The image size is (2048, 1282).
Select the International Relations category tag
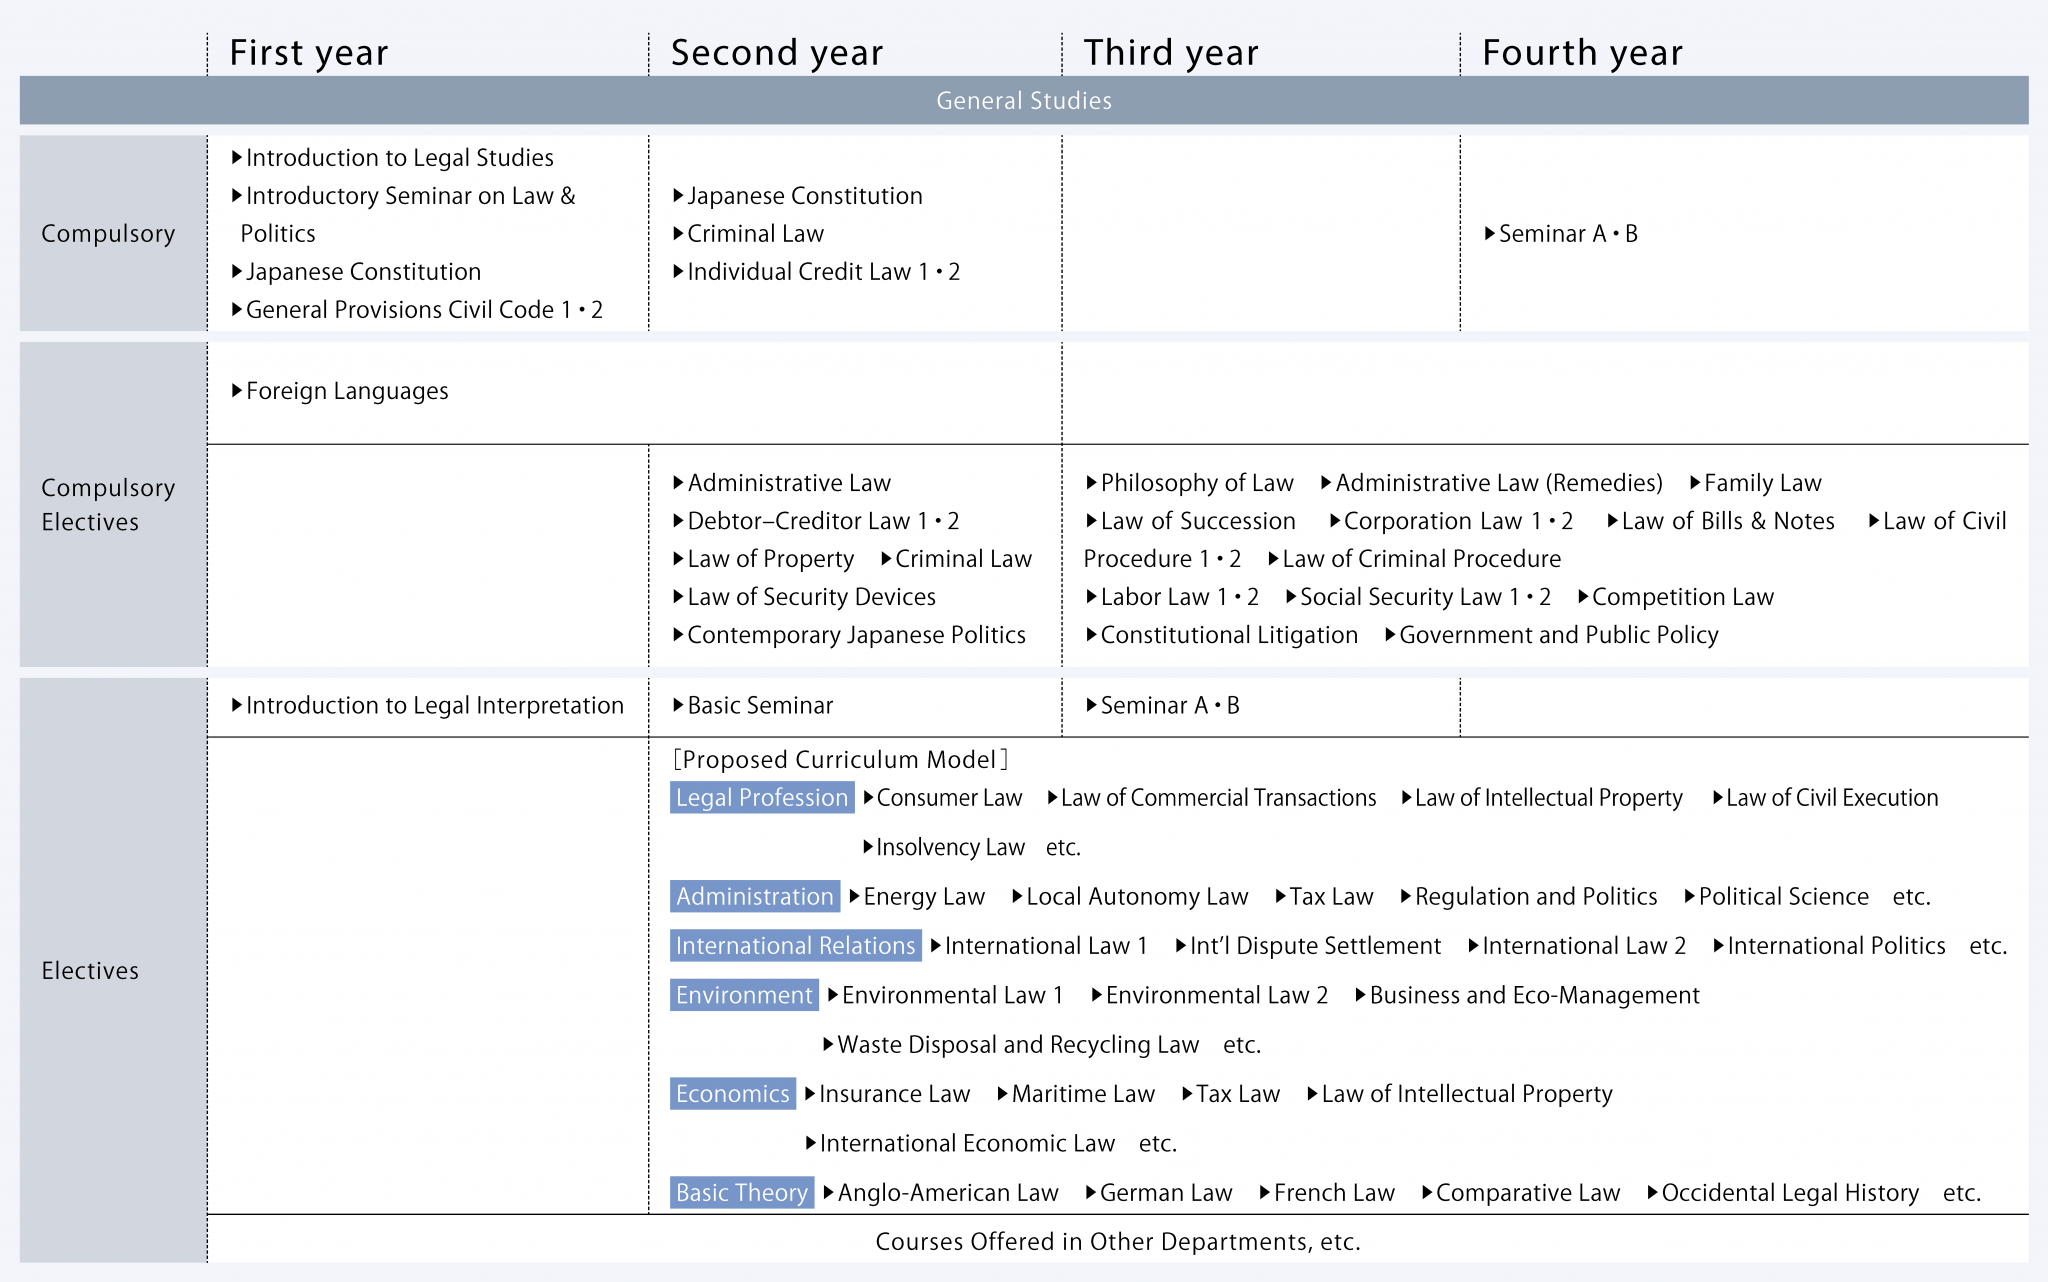pos(795,946)
